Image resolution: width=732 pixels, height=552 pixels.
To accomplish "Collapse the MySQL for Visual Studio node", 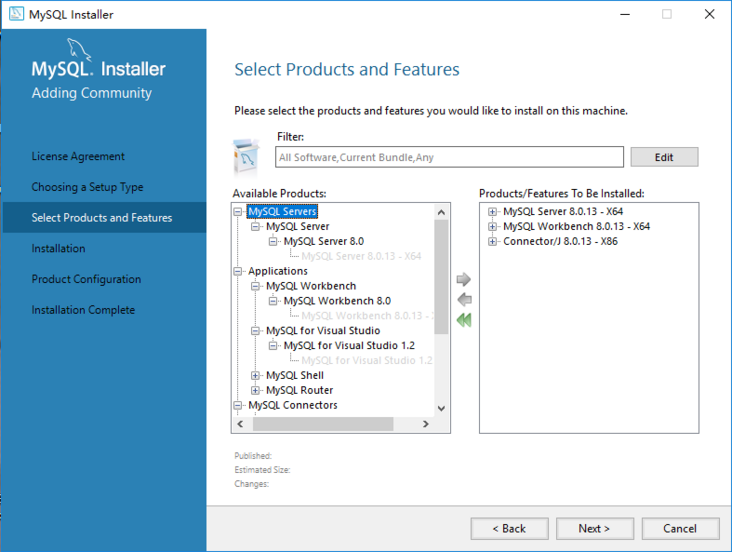I will 256,331.
